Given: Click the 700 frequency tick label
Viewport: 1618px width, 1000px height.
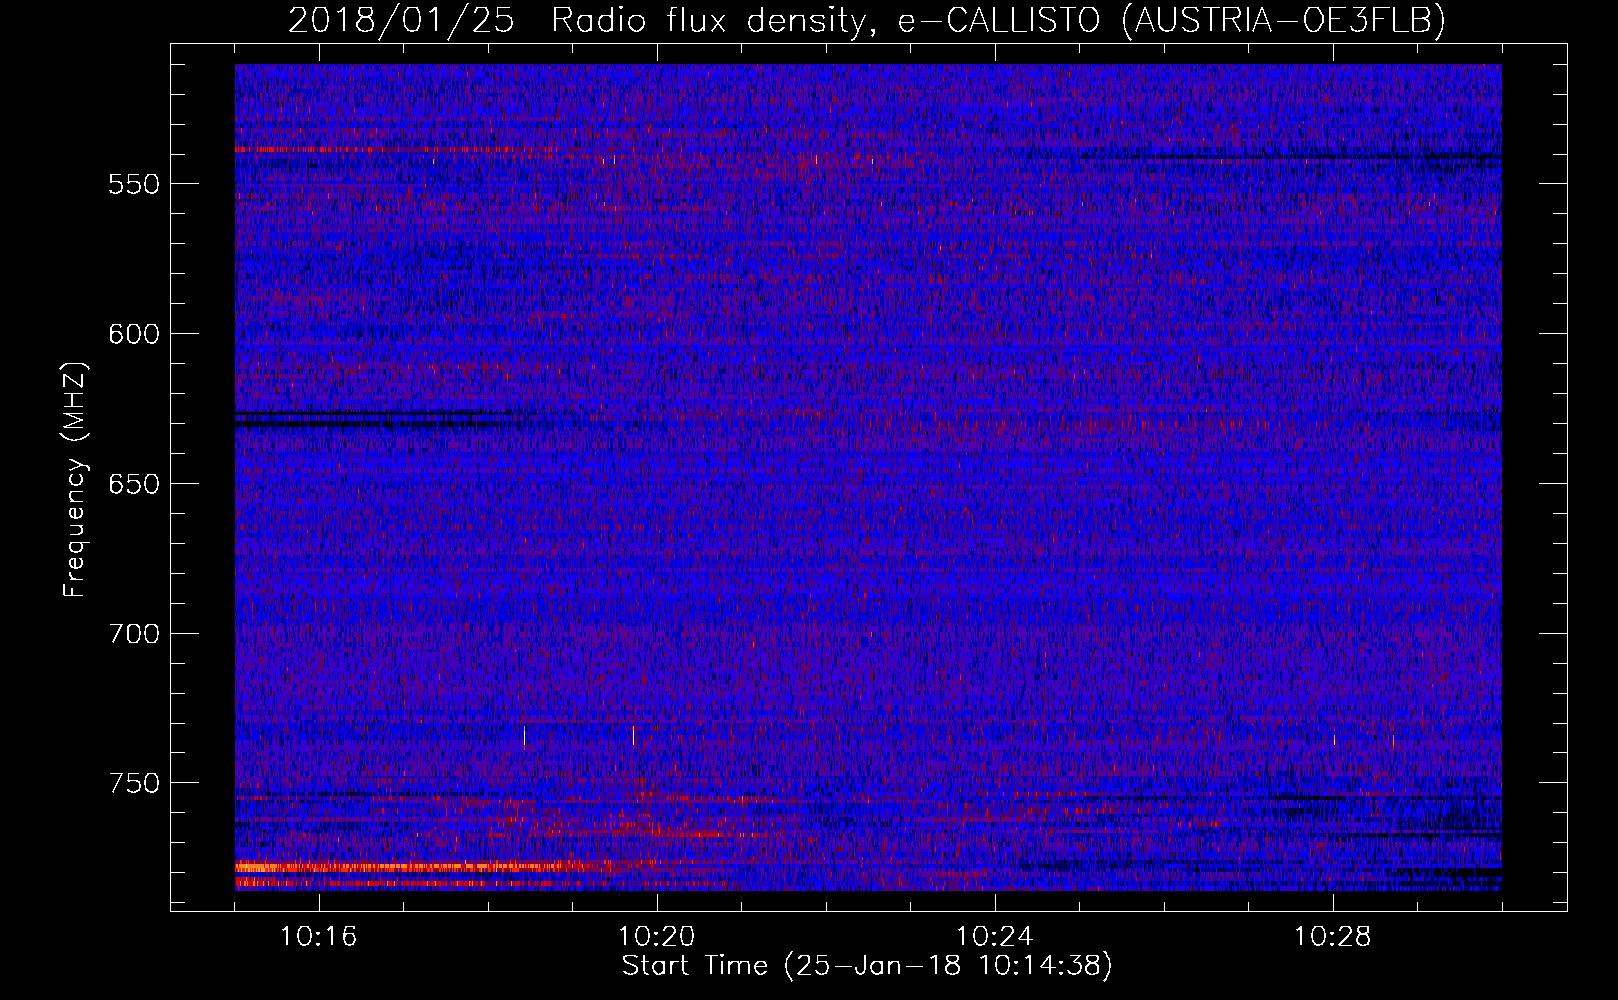Looking at the screenshot, I should [134, 633].
